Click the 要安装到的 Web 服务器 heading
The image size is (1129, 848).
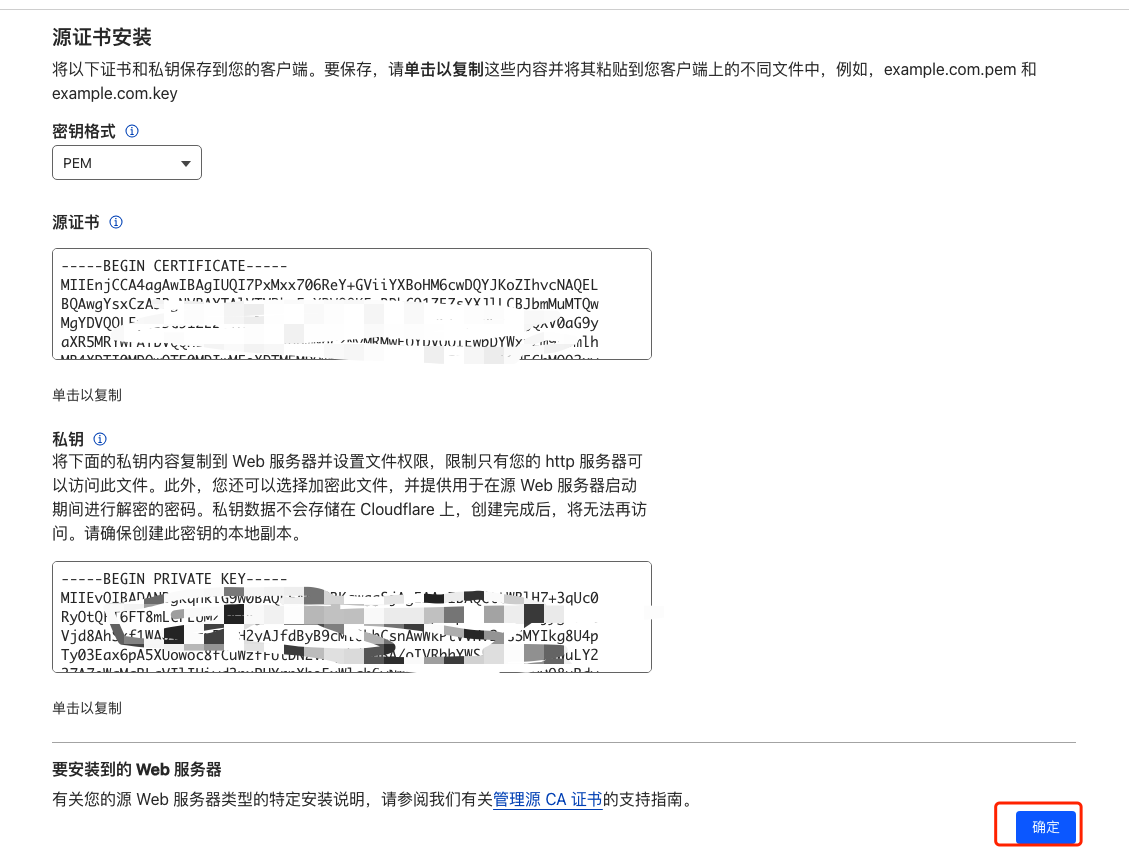(137, 770)
